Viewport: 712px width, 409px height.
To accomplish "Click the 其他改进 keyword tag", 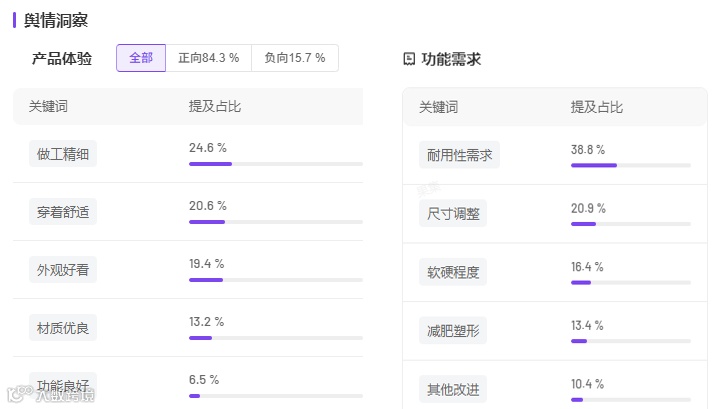I will [x=453, y=388].
